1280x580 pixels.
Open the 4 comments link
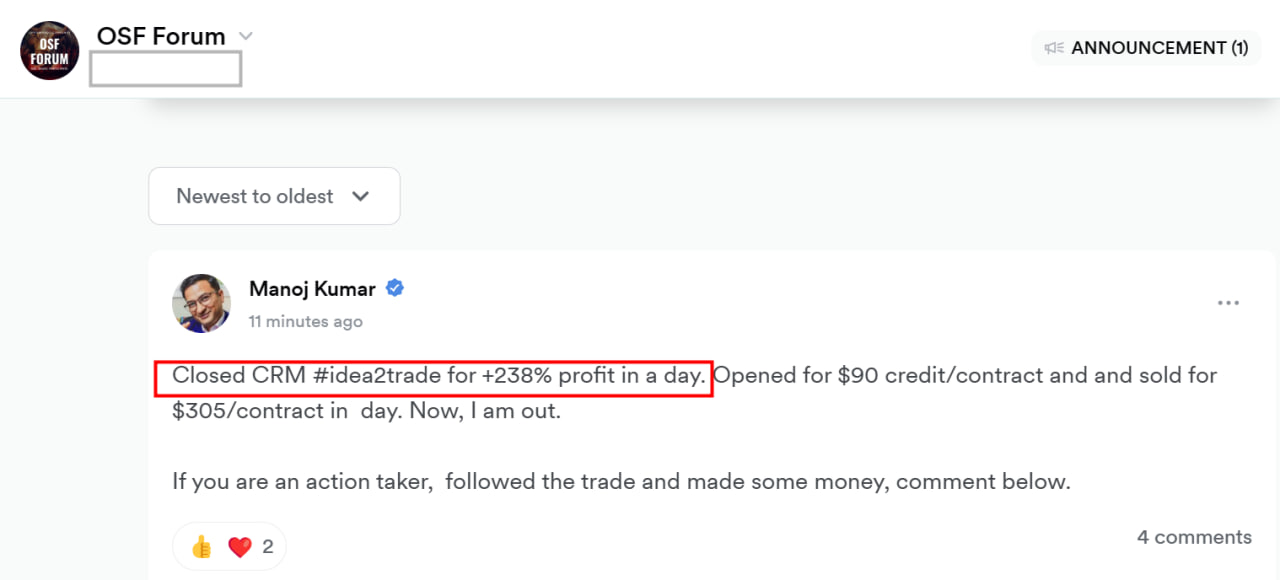(1194, 537)
